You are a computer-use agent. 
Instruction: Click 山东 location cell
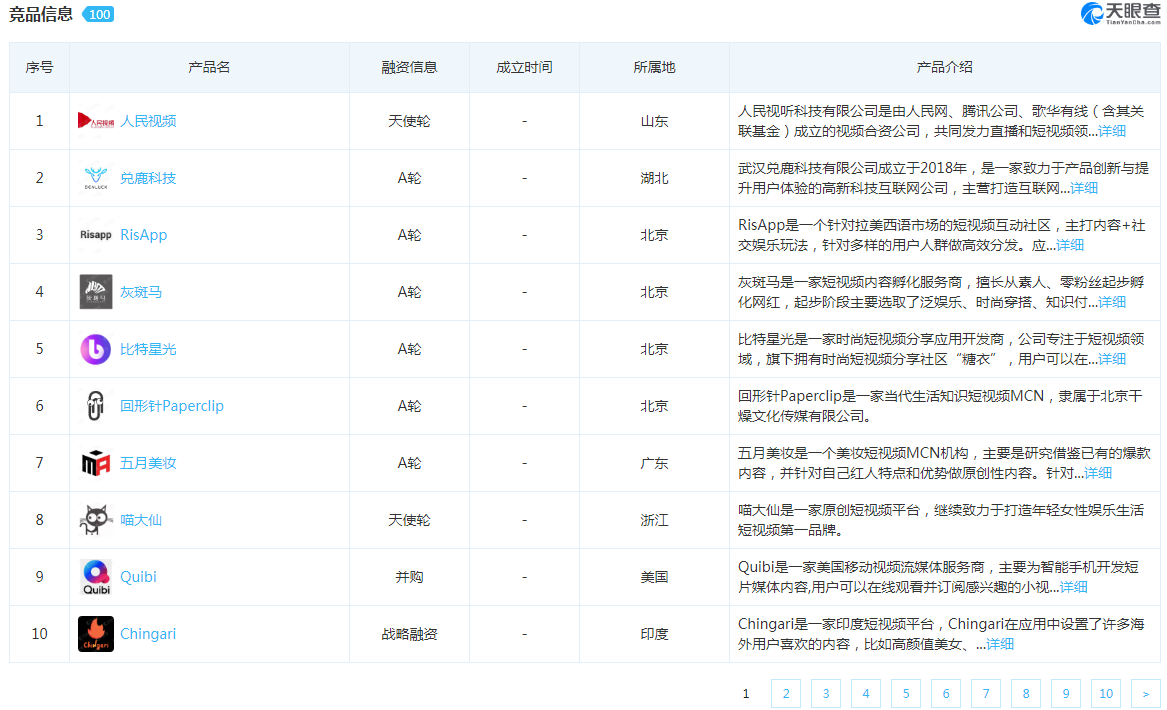654,121
